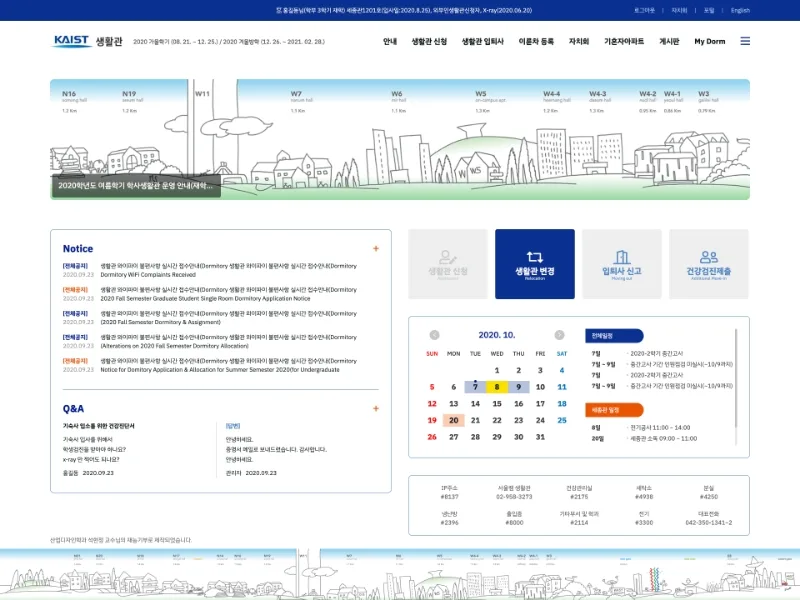Open the health checkup submission tile
The image size is (800, 600).
click(x=709, y=264)
